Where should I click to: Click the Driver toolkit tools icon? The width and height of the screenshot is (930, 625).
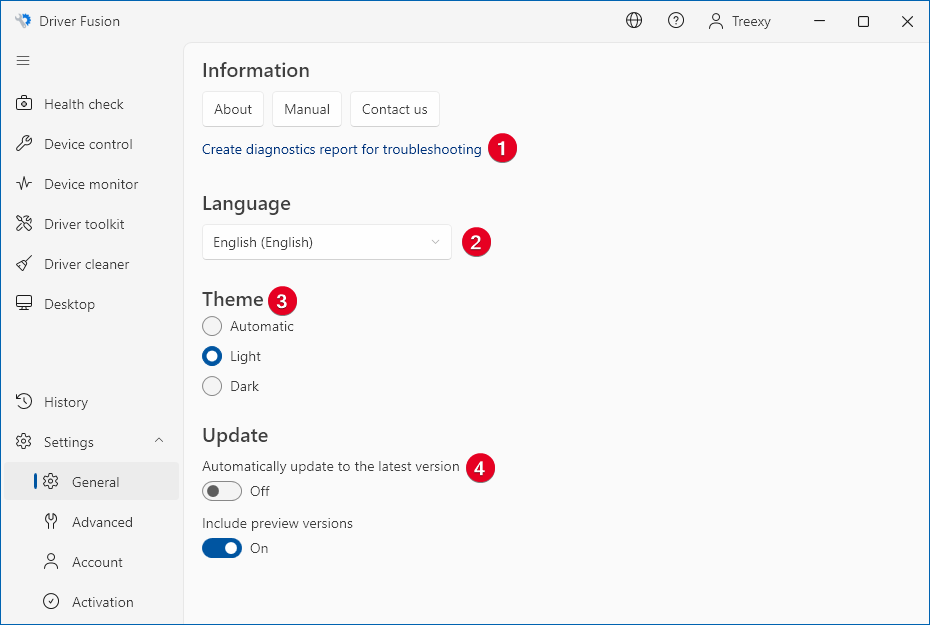click(24, 224)
